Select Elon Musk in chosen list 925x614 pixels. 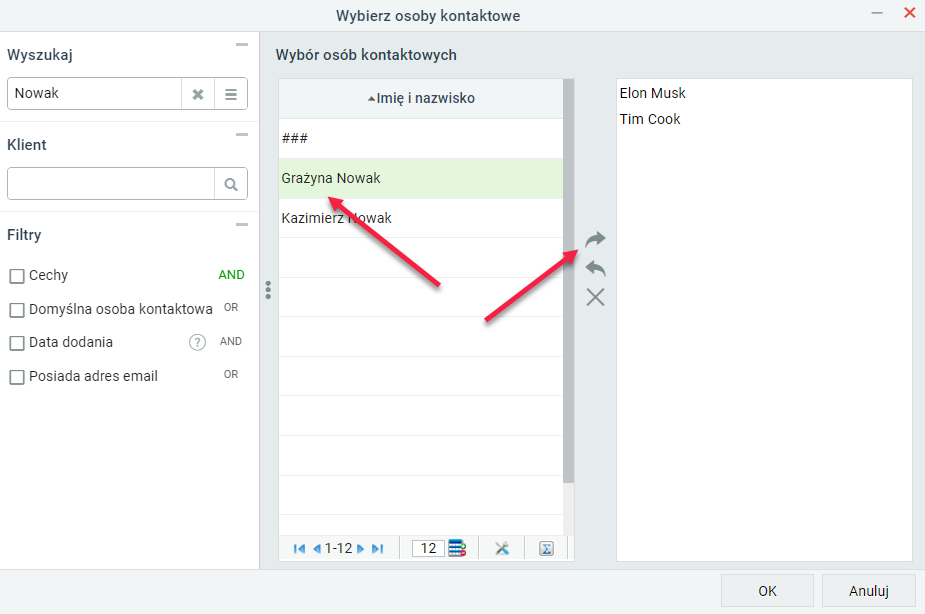click(x=652, y=93)
